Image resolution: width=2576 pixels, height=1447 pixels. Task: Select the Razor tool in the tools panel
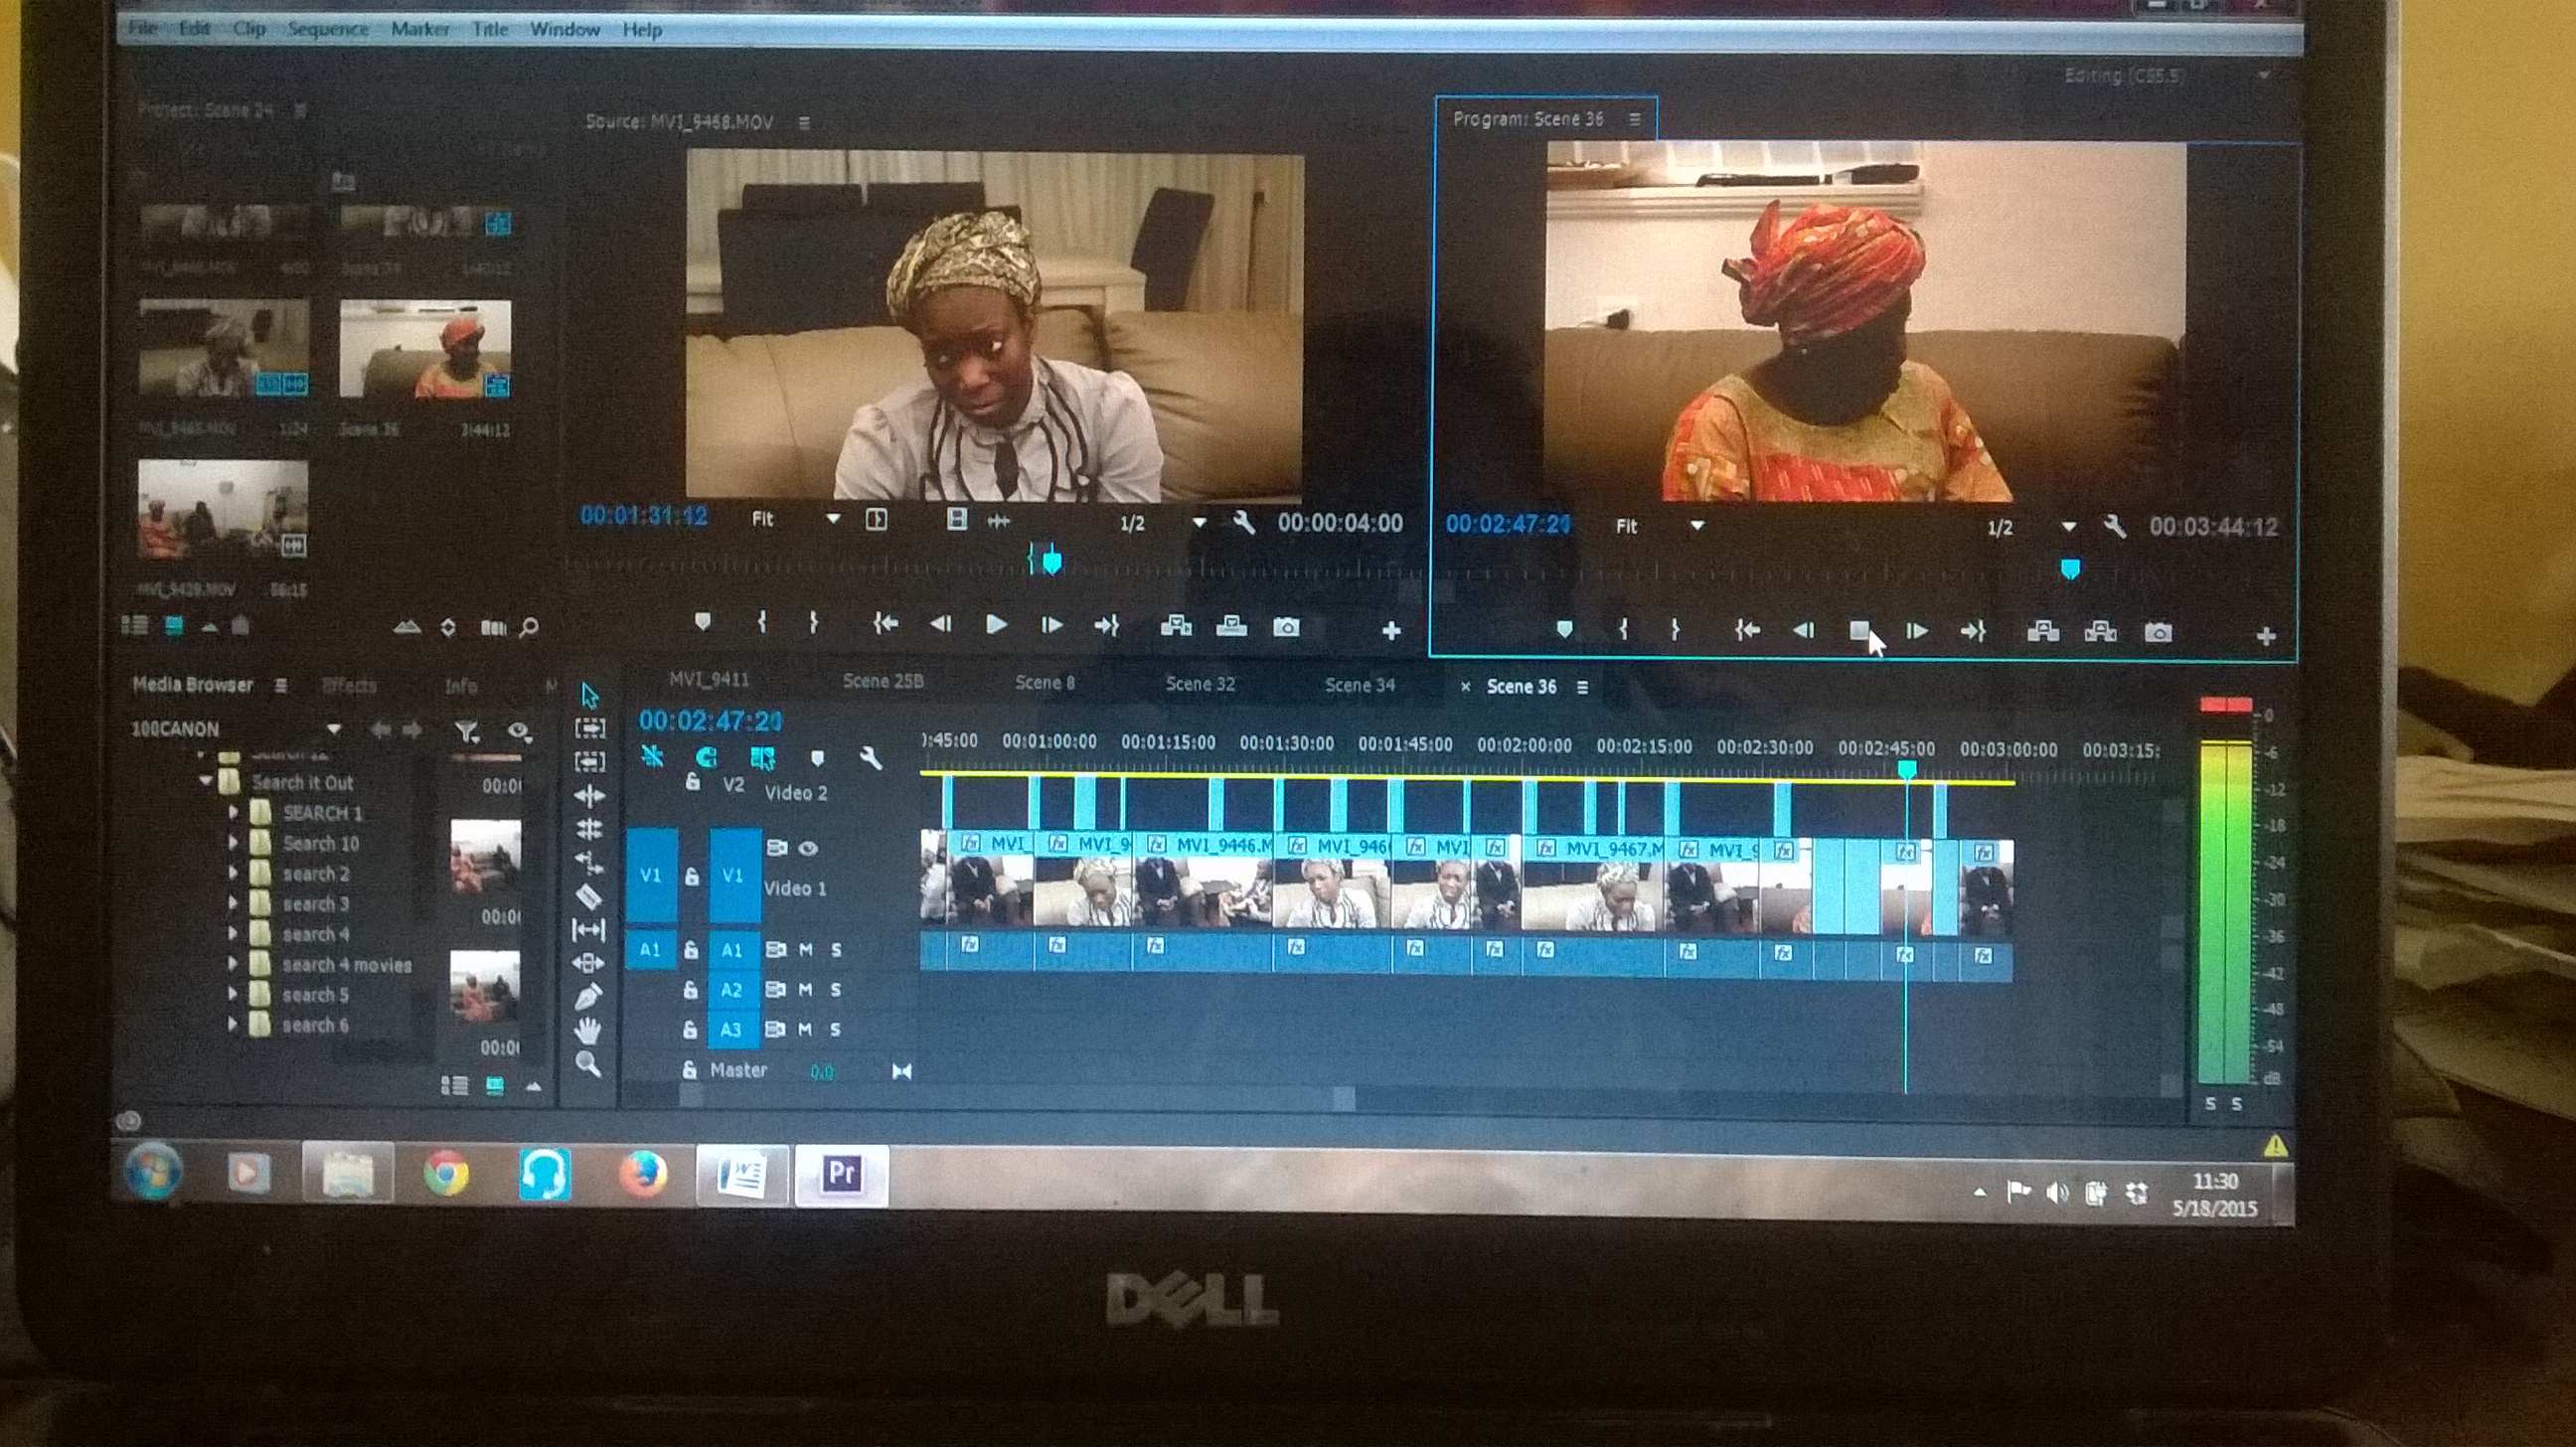(x=589, y=897)
